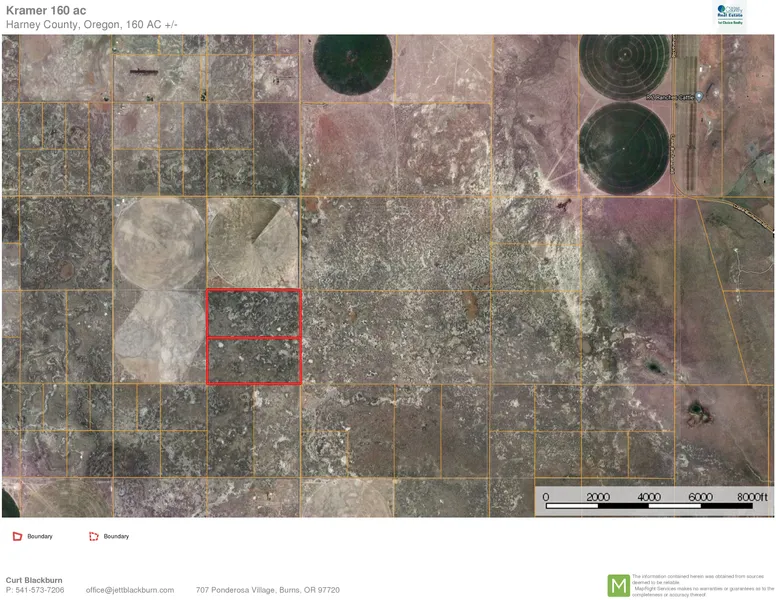Click the phone number 541-573-7206
Viewport: 776px width, 600px height.
[x=40, y=590]
